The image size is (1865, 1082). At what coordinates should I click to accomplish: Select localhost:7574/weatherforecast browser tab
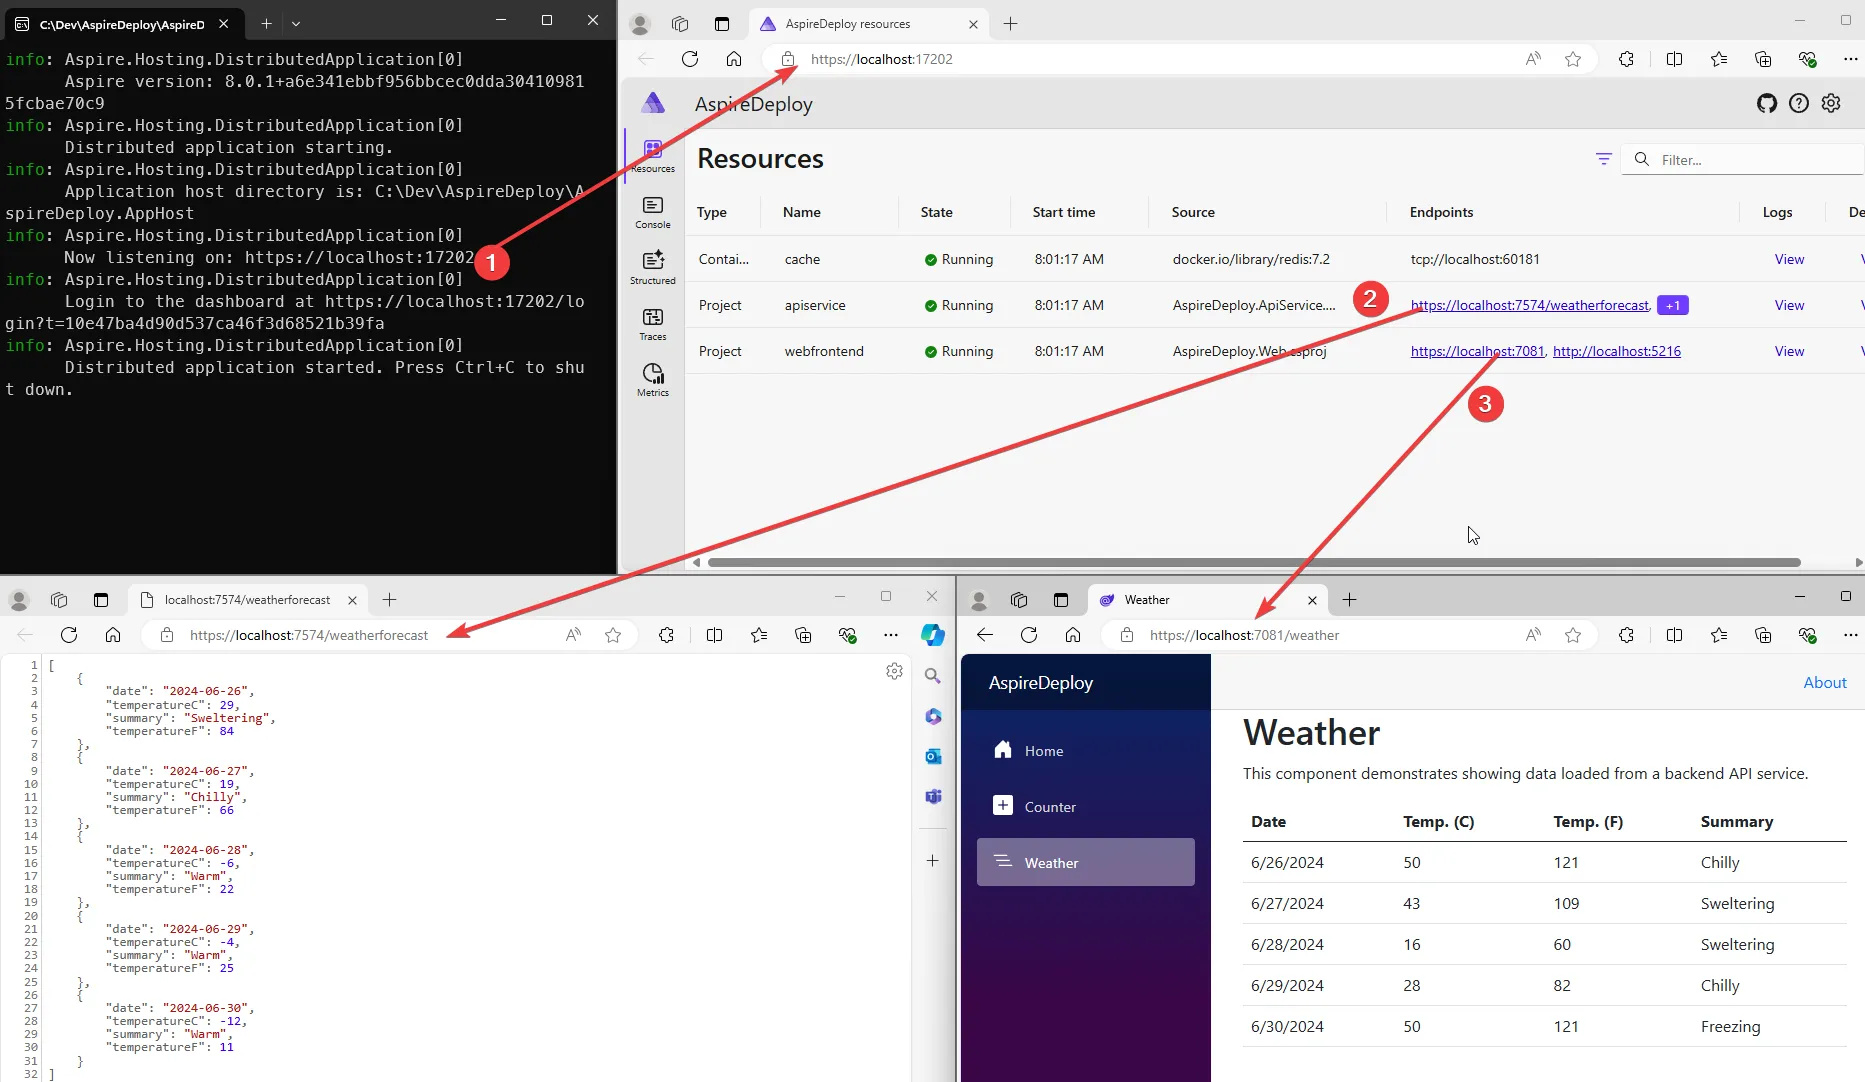point(247,600)
